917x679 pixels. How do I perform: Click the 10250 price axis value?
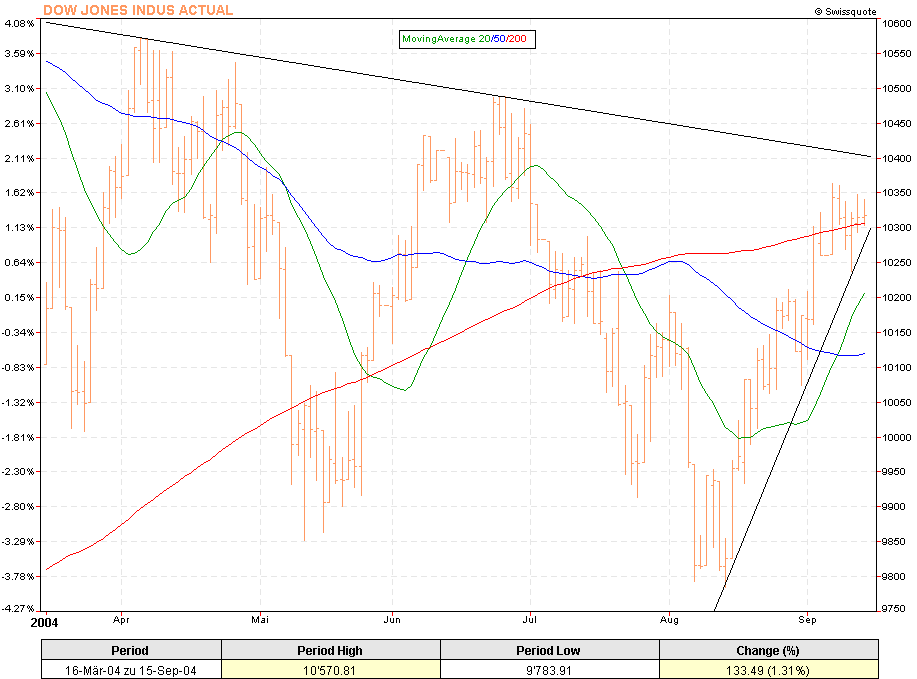897,263
